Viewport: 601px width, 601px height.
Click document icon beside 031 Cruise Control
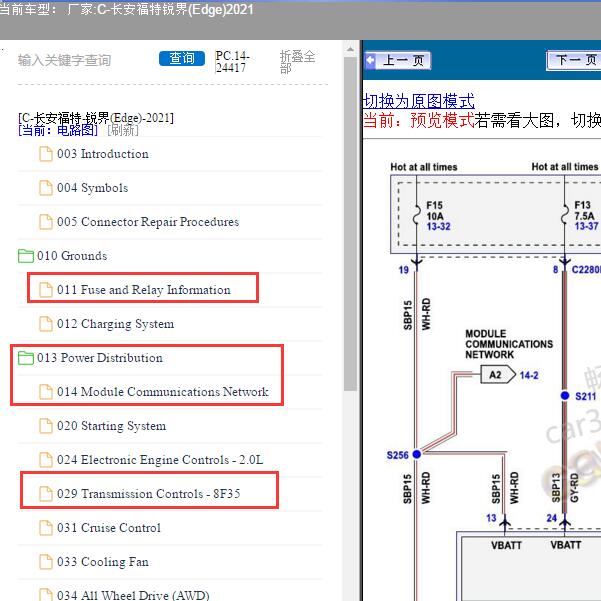coord(46,528)
